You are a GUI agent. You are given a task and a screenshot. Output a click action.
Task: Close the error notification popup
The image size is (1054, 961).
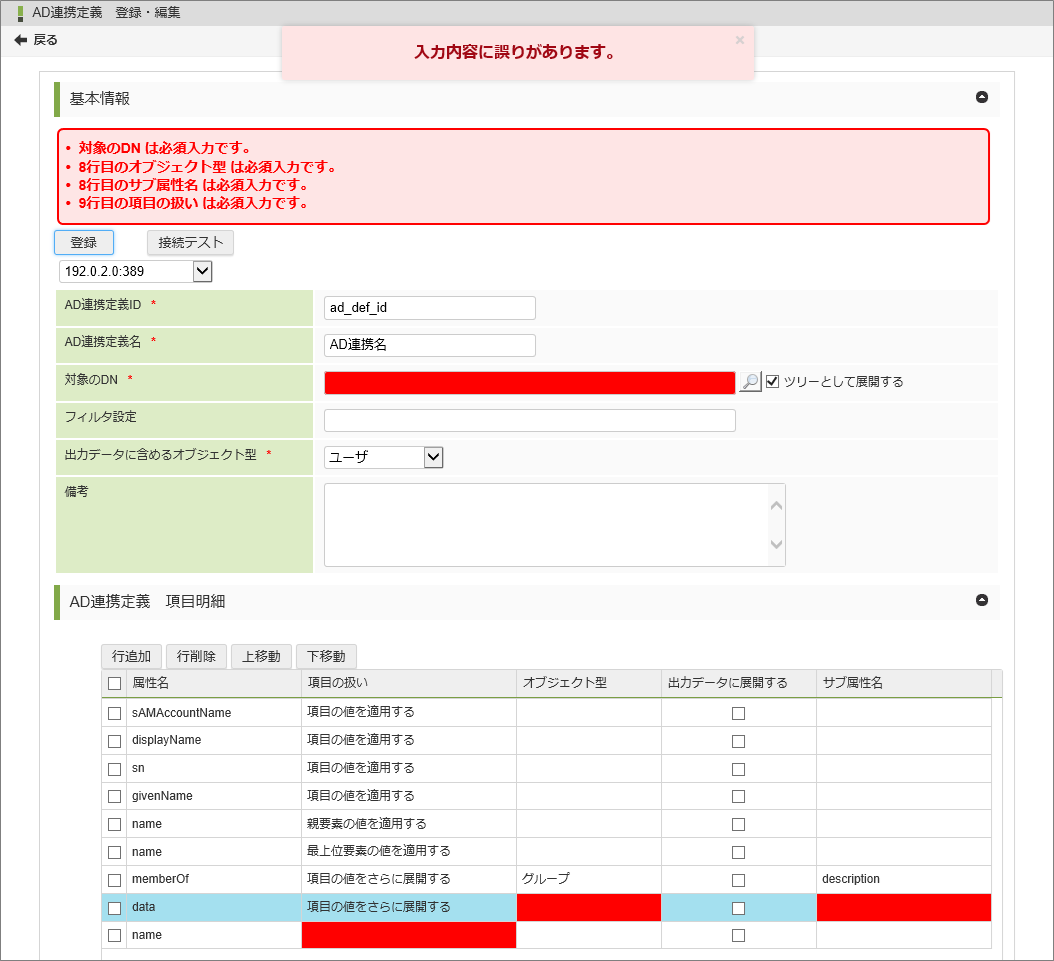pyautogui.click(x=740, y=40)
